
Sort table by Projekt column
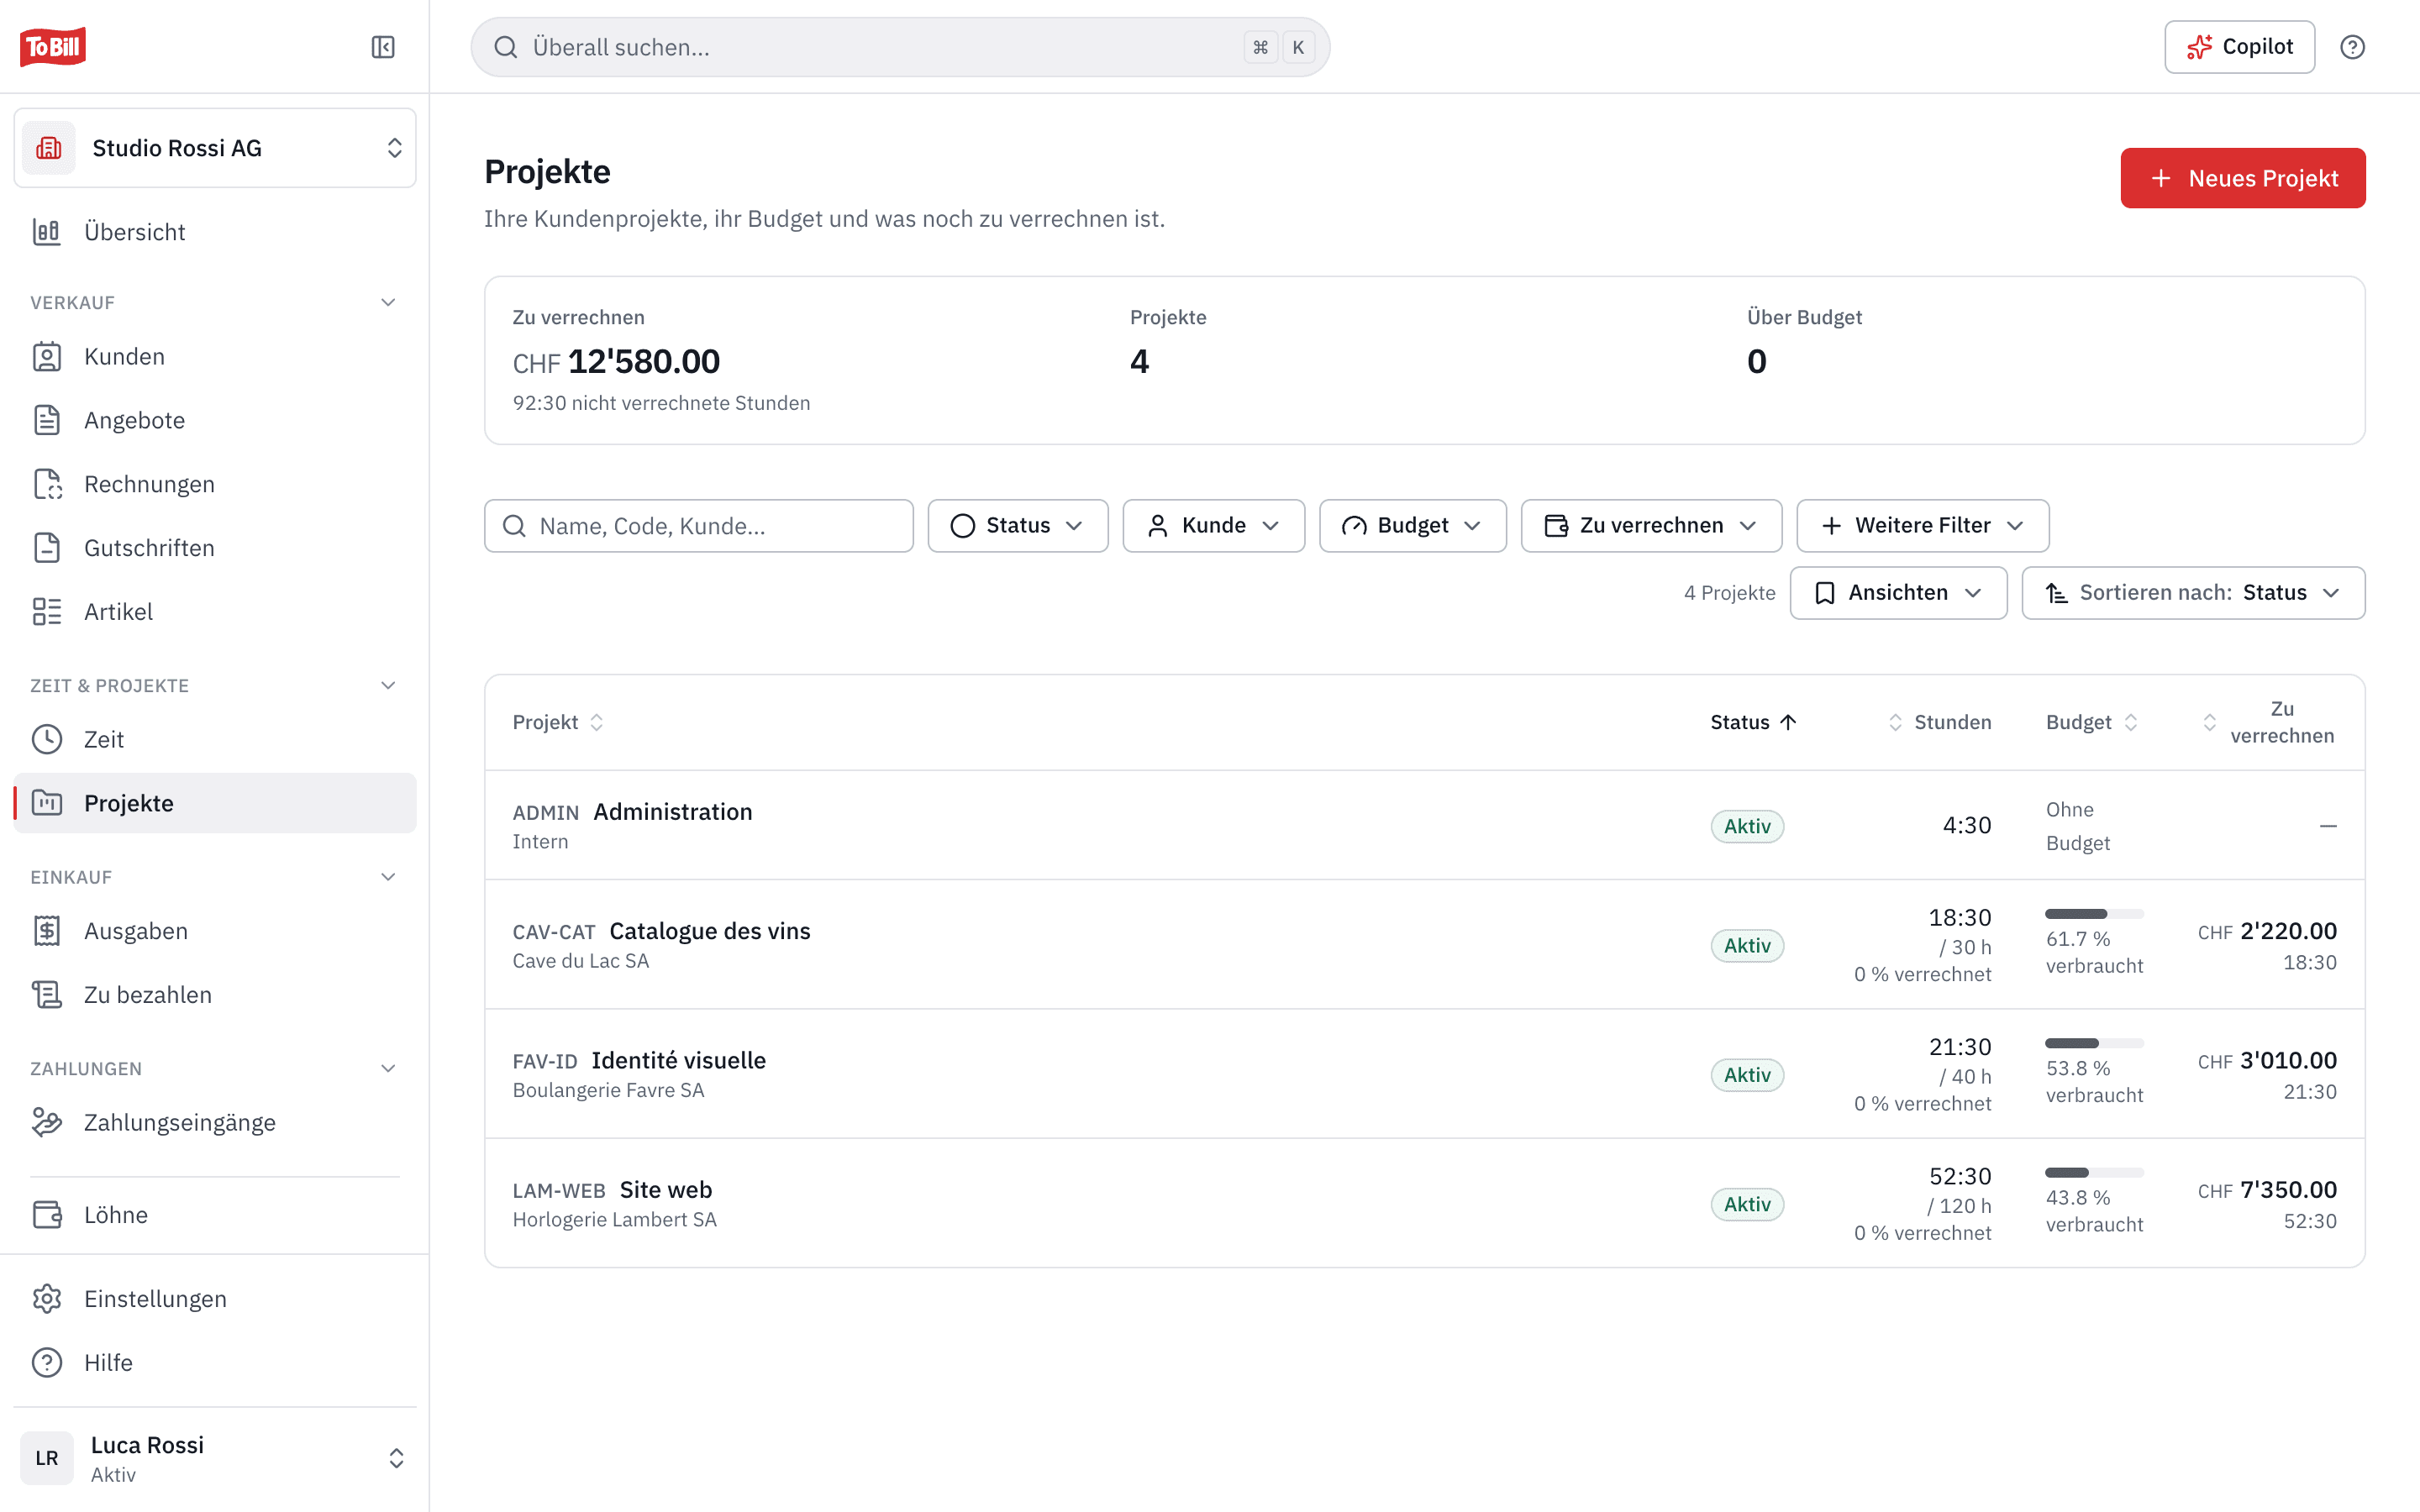(558, 722)
